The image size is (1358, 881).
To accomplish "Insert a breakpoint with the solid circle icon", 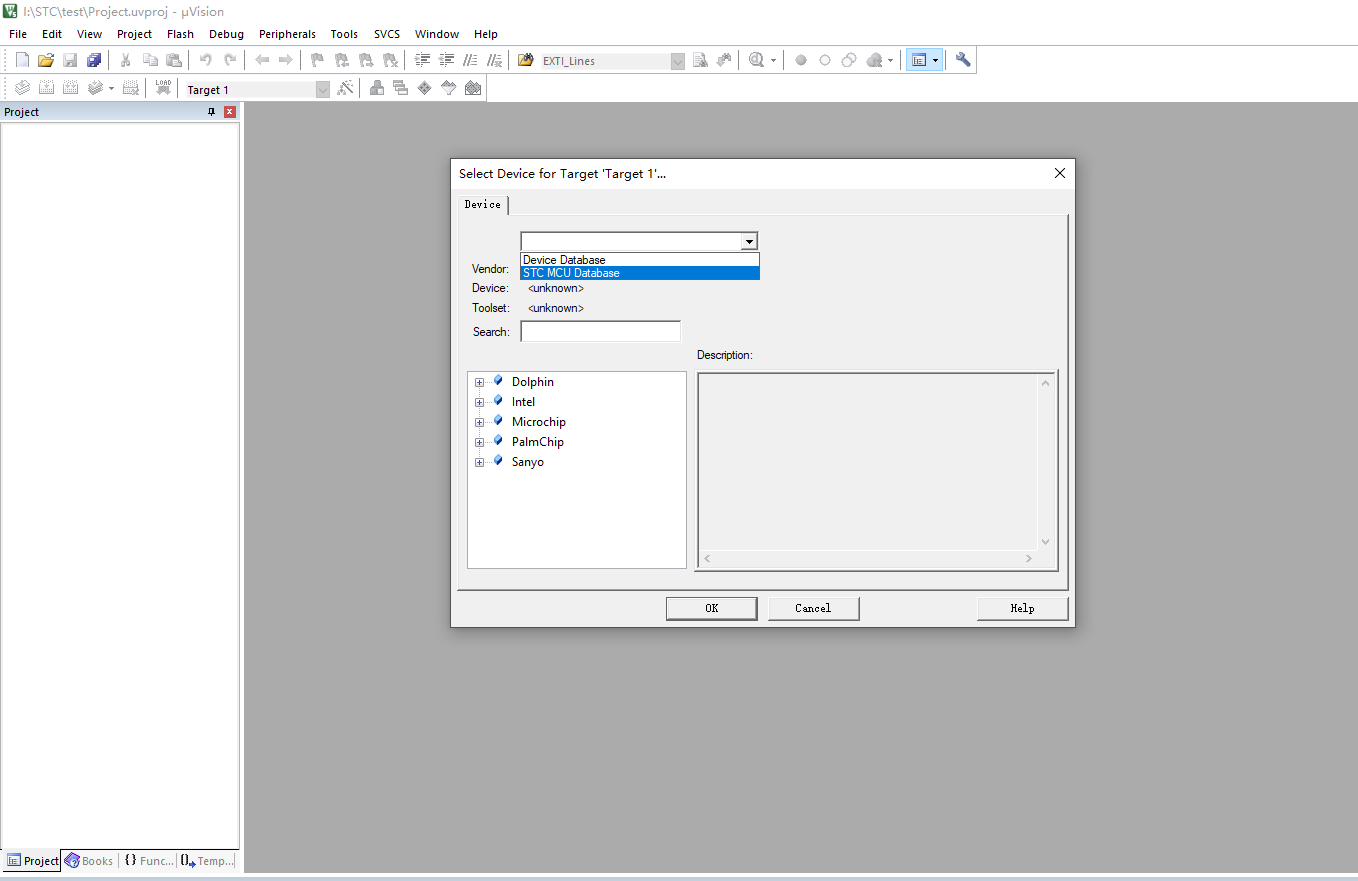I will coord(801,60).
